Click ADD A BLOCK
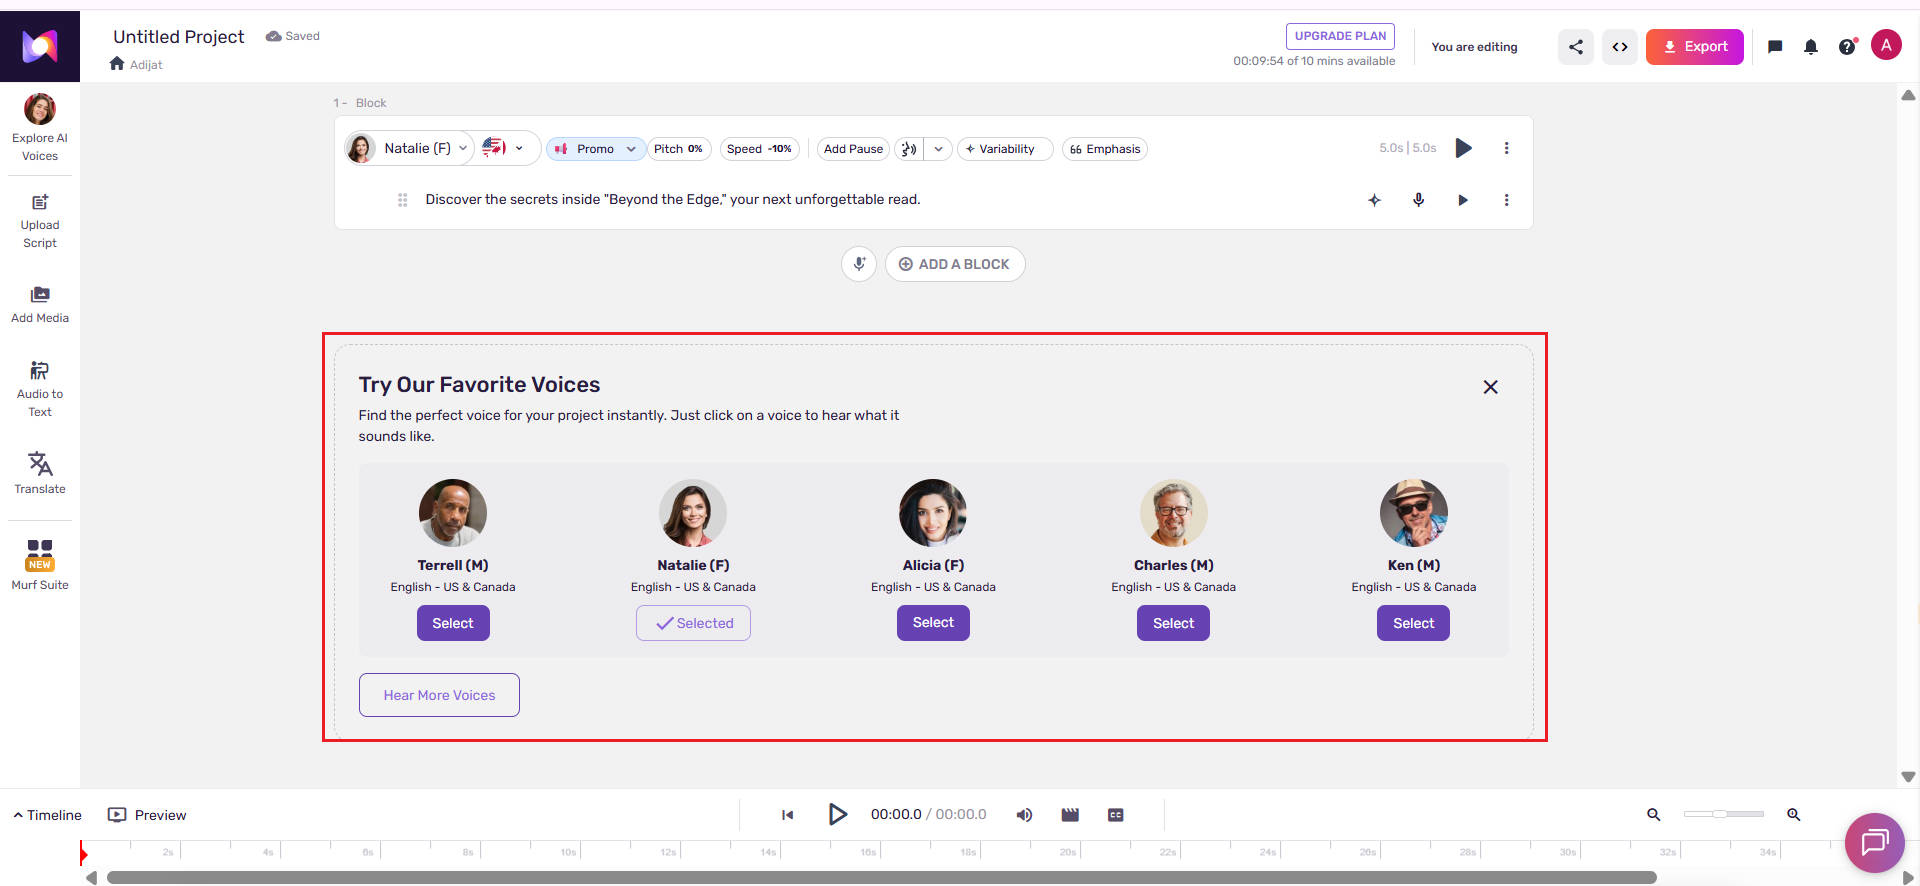Image resolution: width=1920 pixels, height=886 pixels. (955, 264)
